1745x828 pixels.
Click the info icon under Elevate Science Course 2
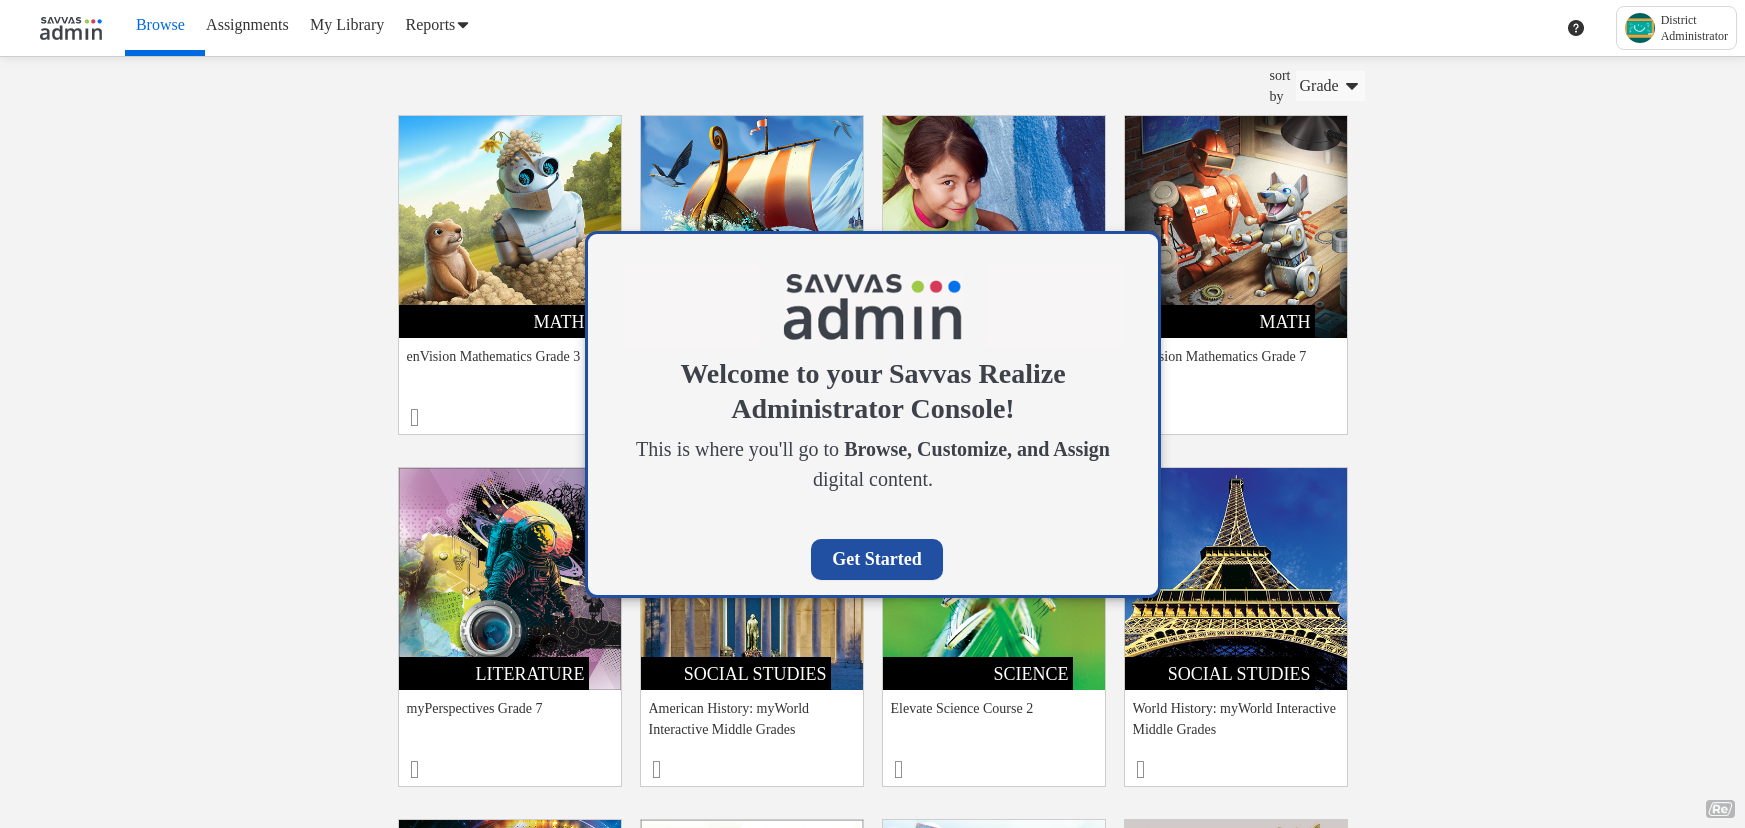pyautogui.click(x=898, y=769)
